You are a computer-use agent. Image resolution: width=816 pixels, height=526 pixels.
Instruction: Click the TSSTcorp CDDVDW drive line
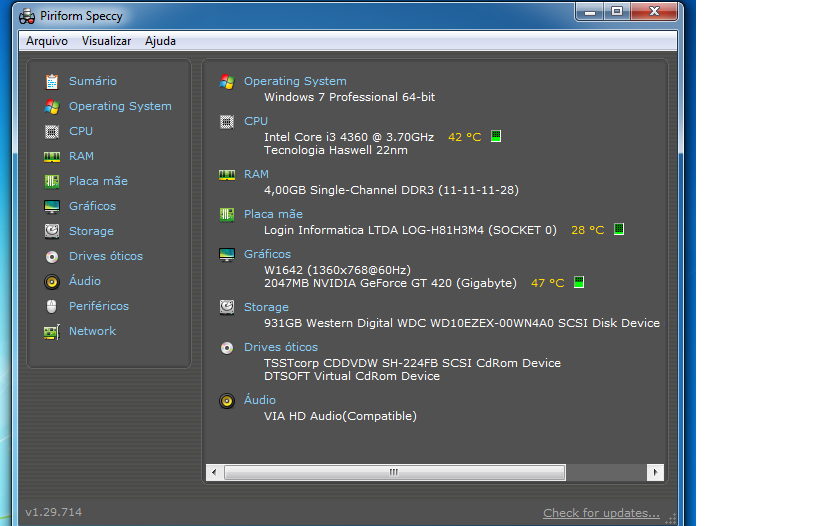412,363
